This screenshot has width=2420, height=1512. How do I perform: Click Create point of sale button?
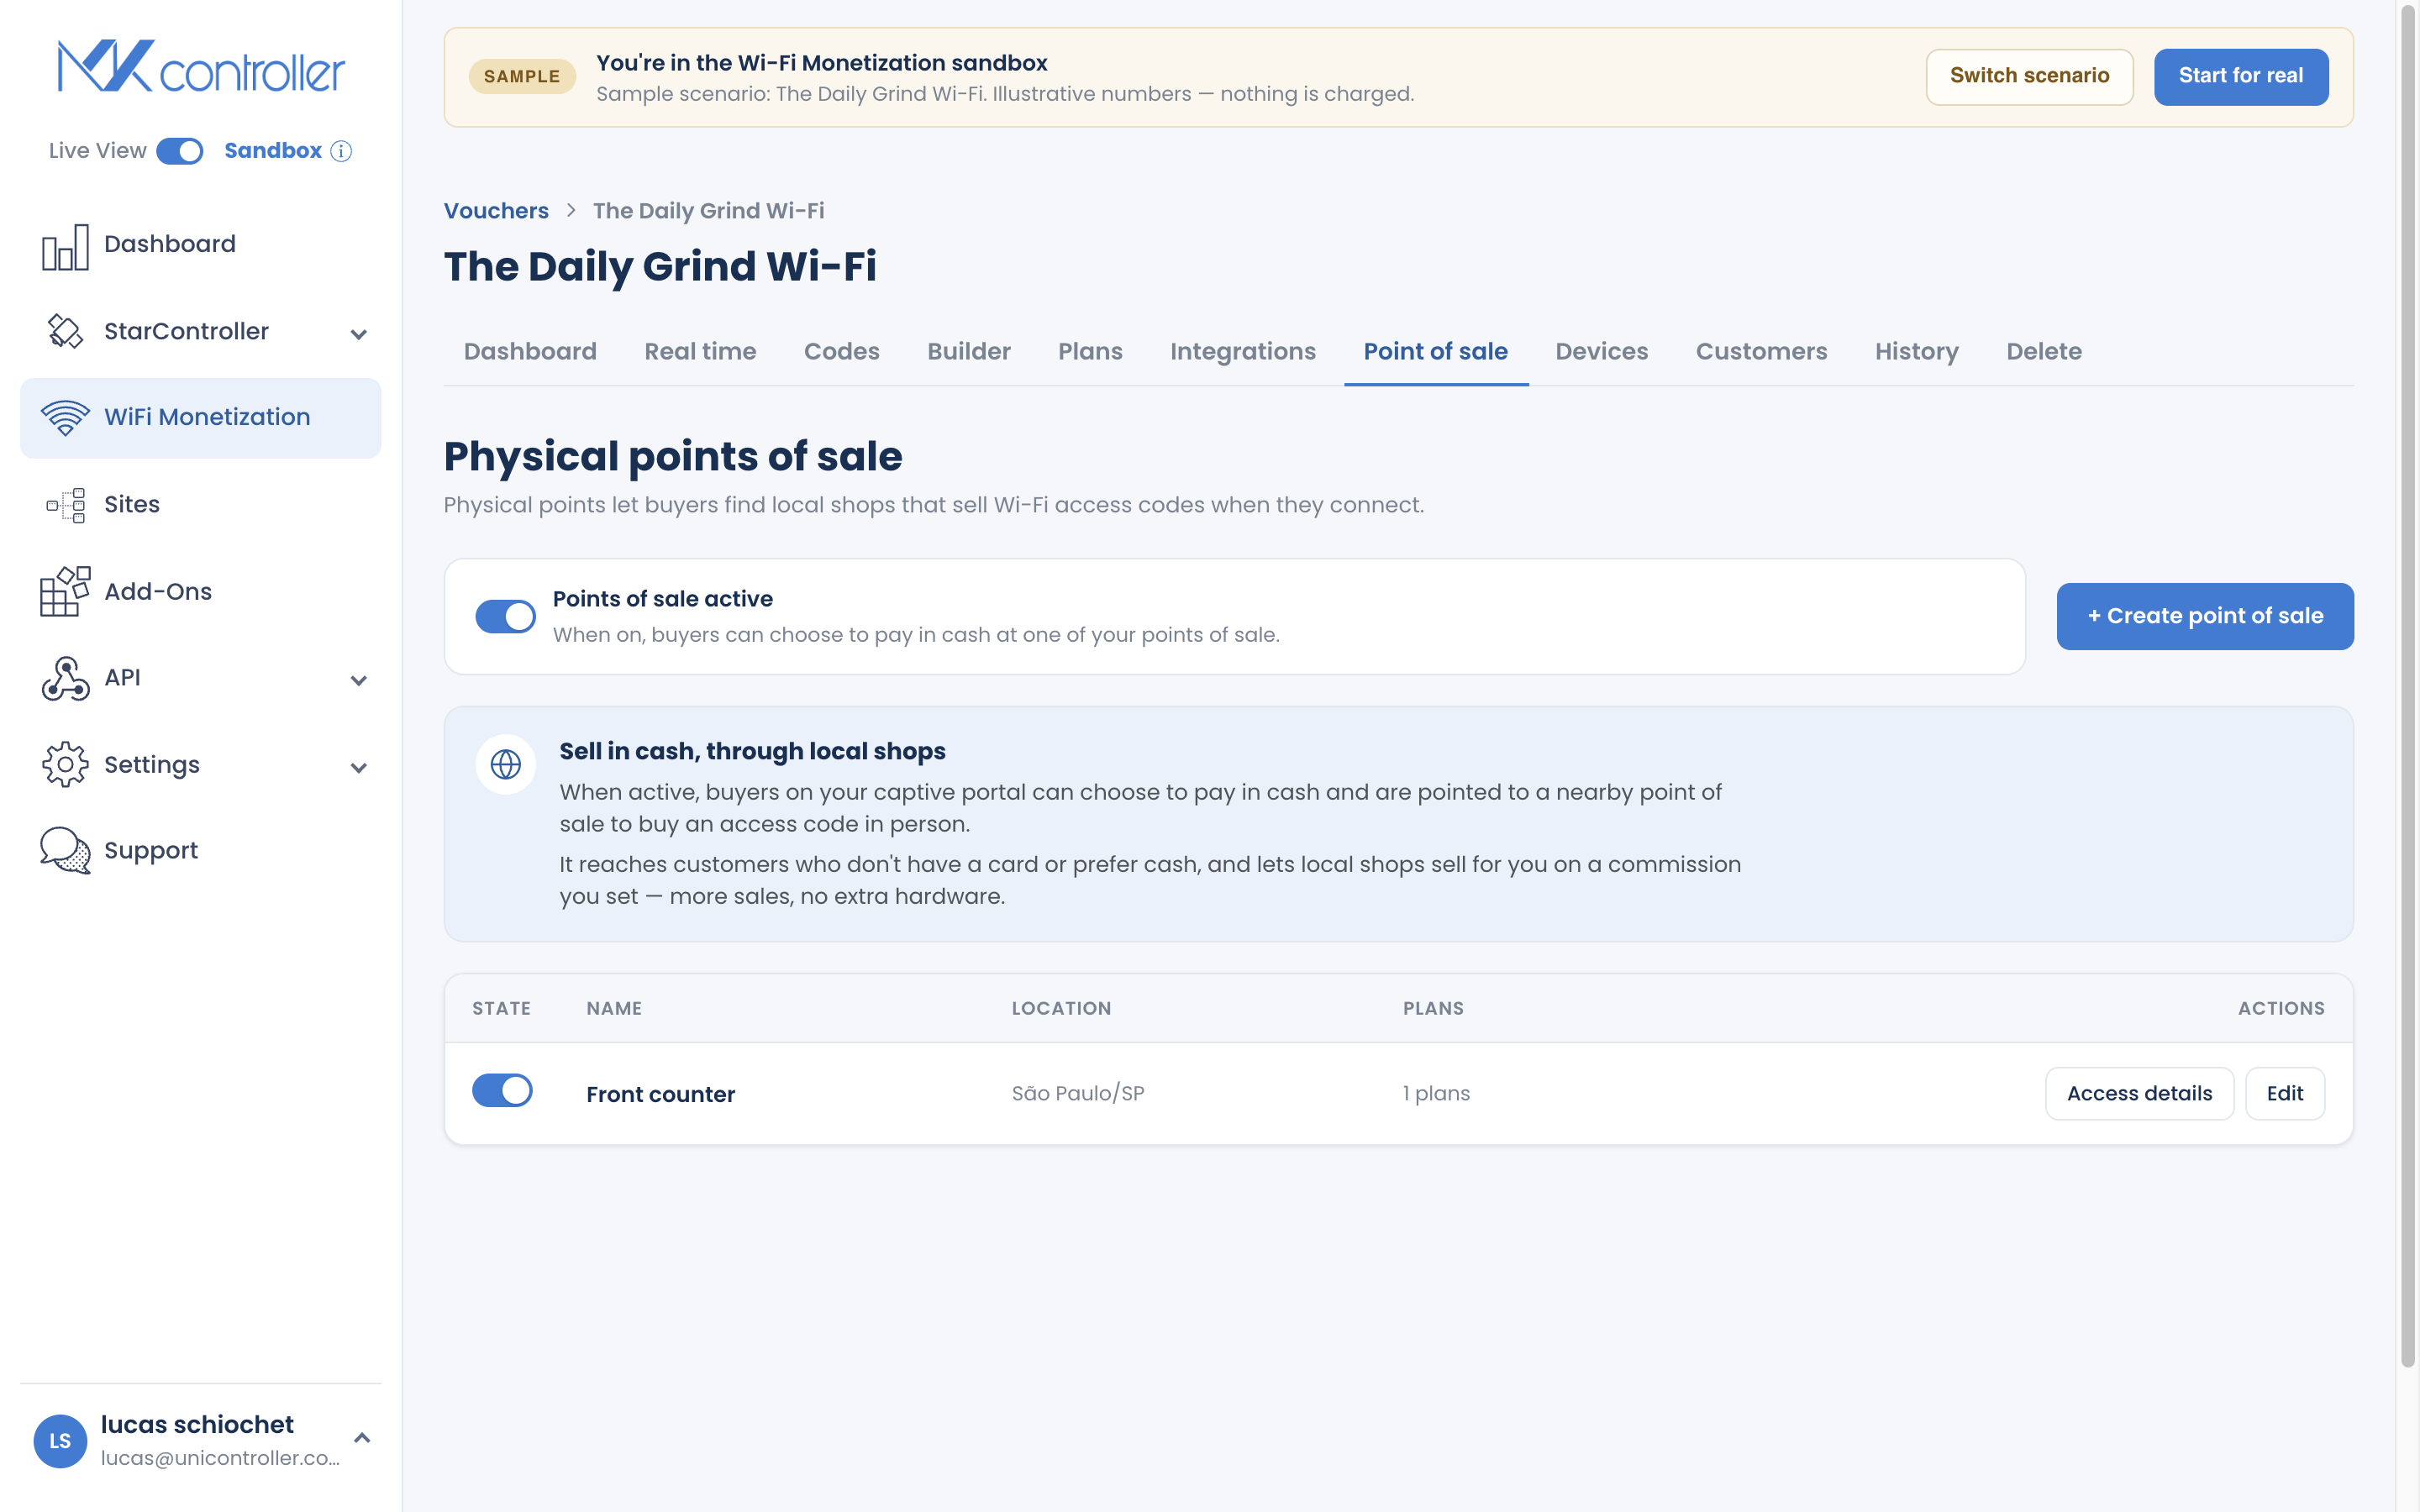(2205, 616)
